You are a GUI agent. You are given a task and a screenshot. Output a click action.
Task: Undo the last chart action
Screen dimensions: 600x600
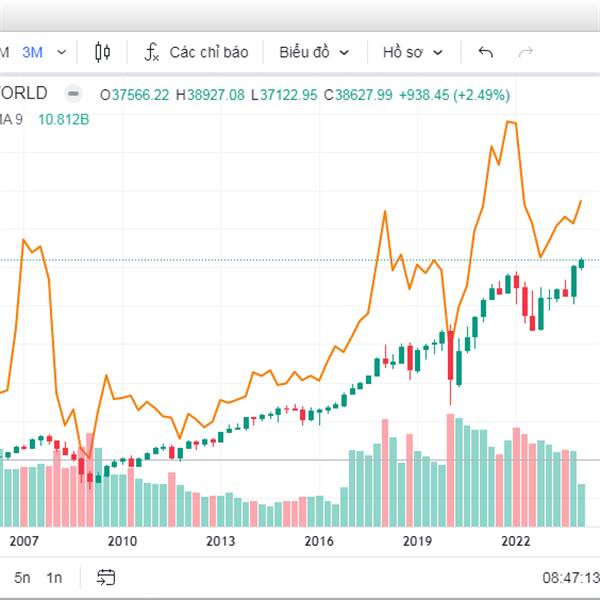point(486,52)
